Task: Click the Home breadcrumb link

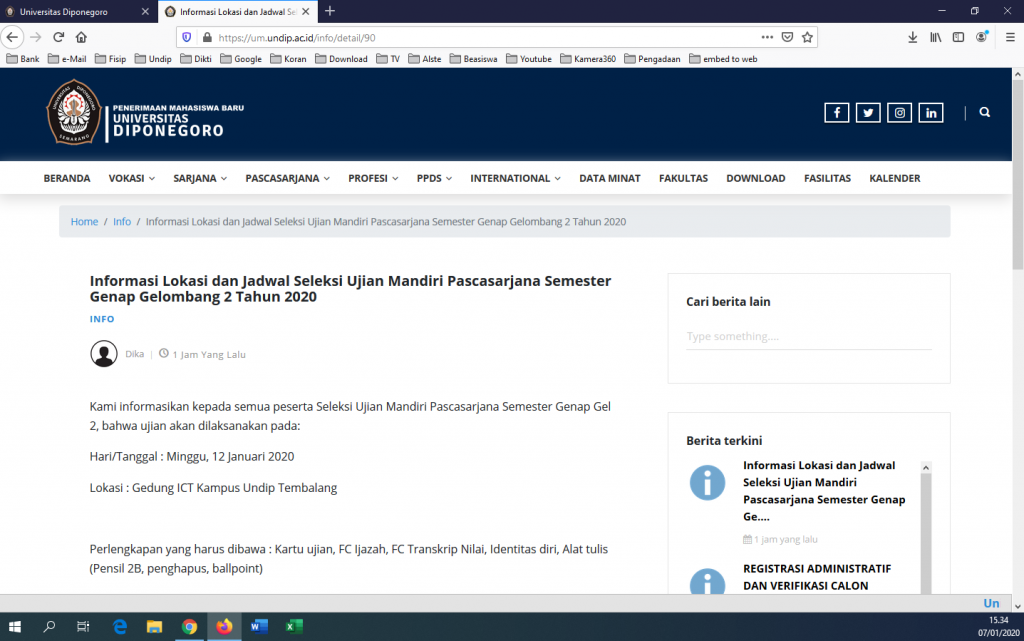Action: click(x=84, y=222)
